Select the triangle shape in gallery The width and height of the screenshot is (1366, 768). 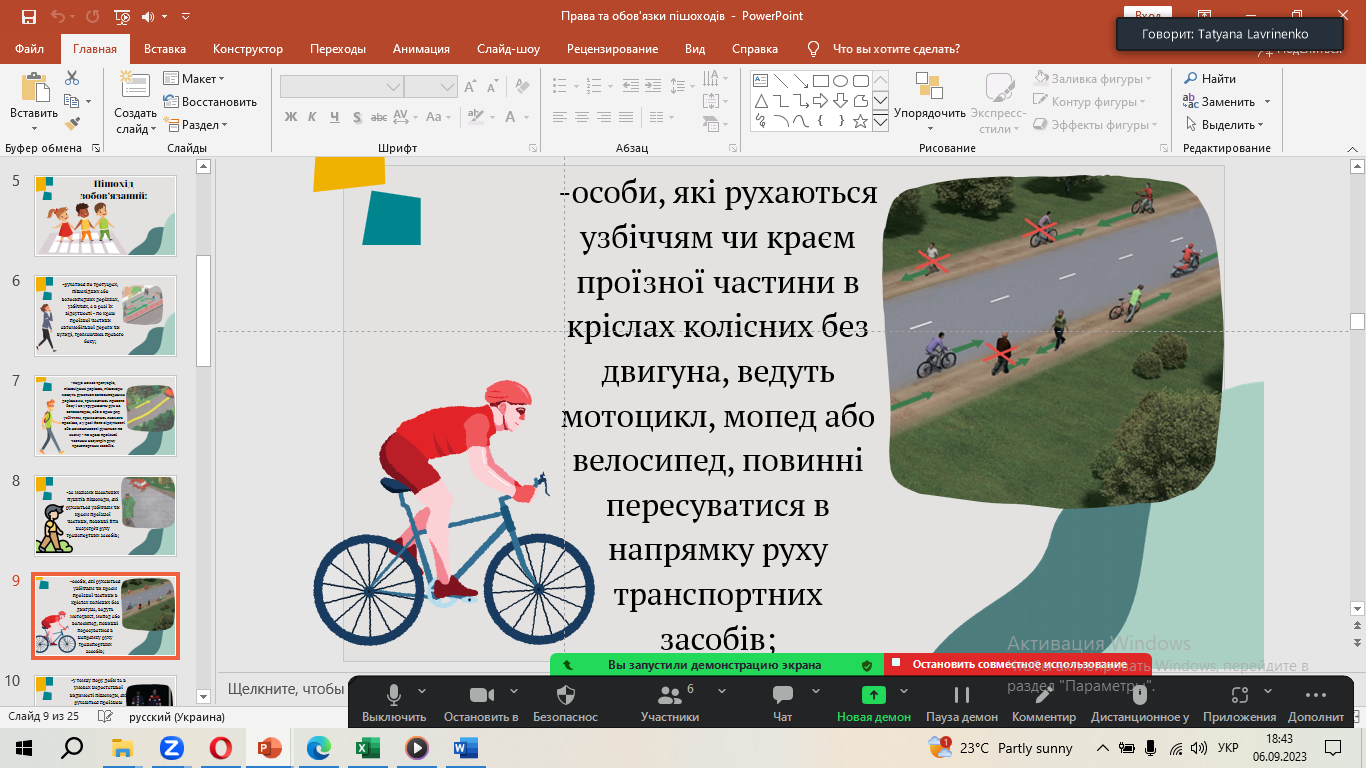[x=760, y=101]
